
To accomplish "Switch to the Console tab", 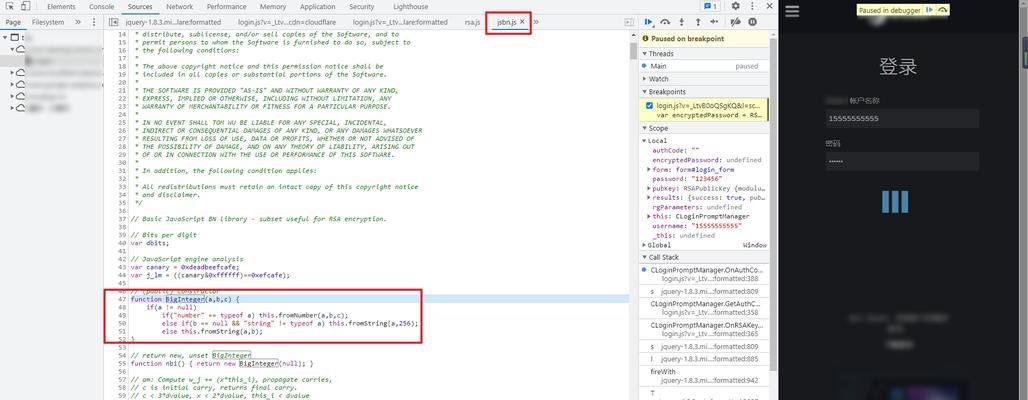I will [102, 7].
